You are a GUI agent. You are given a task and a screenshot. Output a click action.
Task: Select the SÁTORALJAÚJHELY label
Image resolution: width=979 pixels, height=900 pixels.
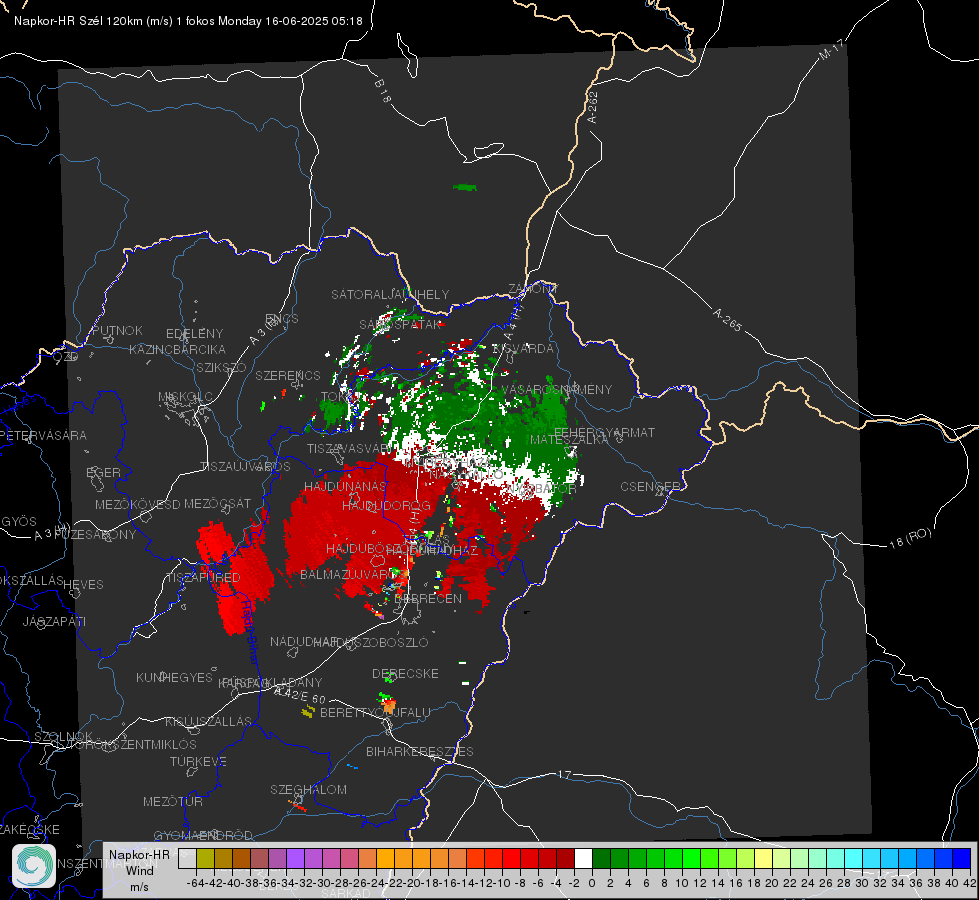[x=390, y=294]
